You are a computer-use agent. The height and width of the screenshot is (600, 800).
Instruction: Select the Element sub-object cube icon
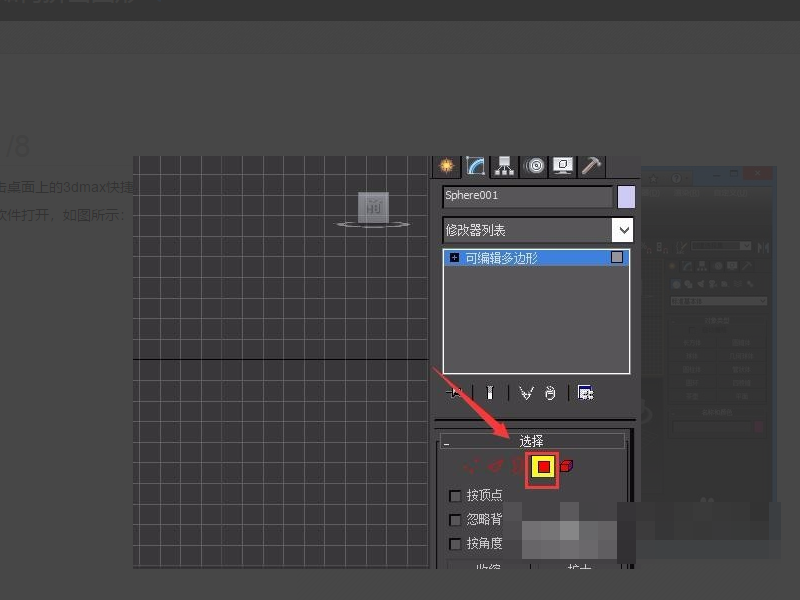[x=566, y=465]
